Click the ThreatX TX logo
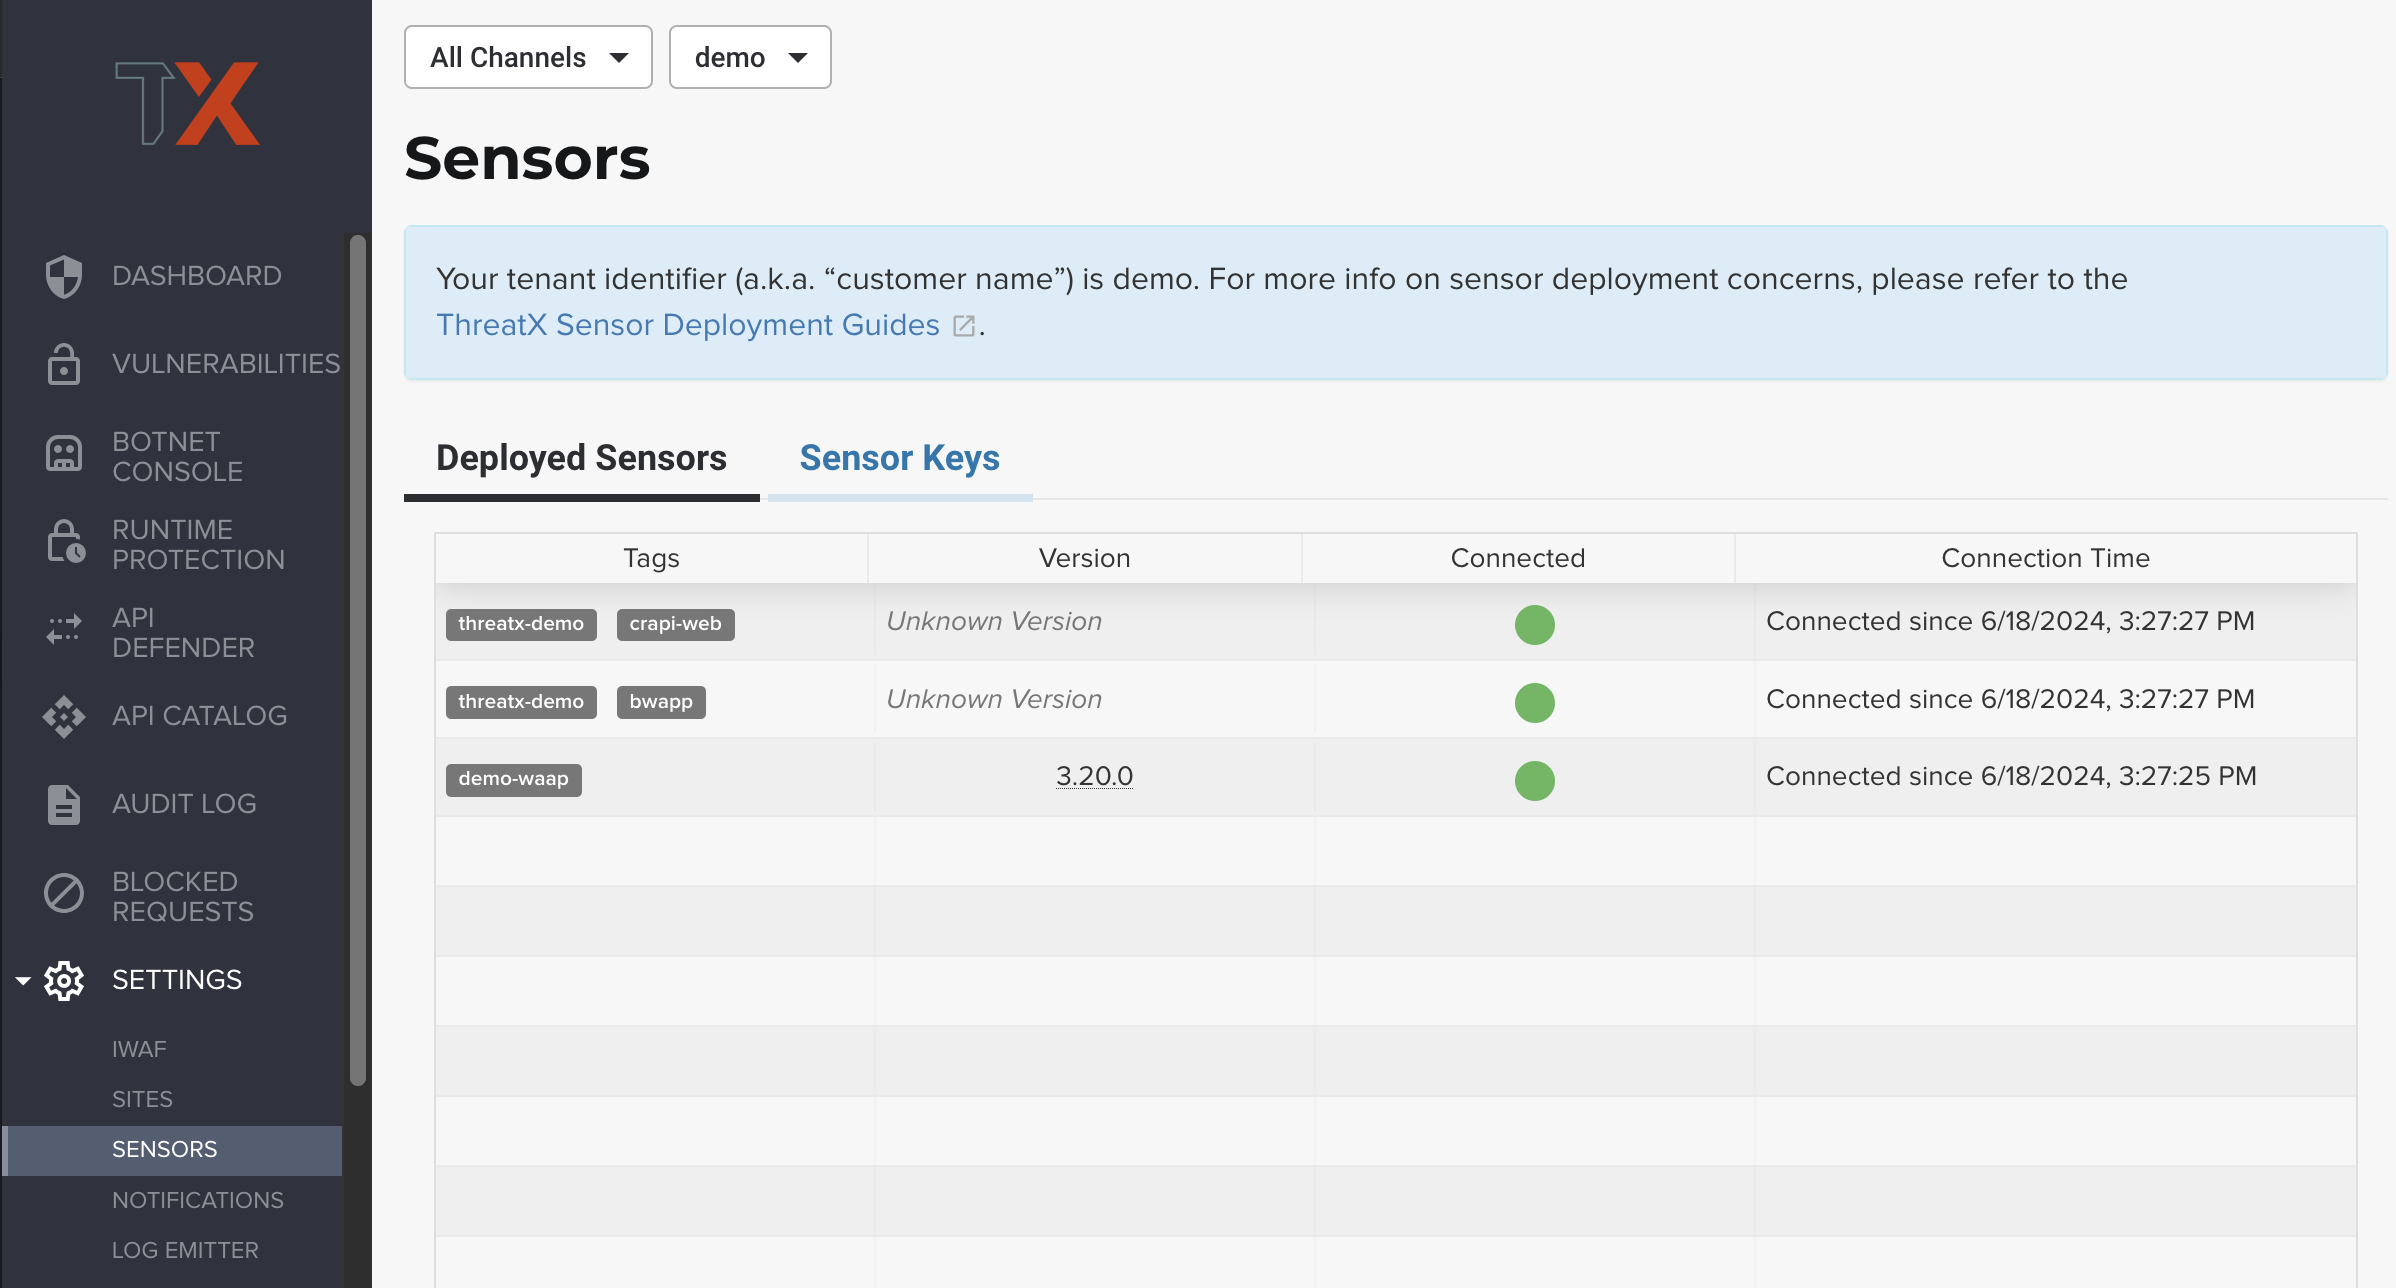 187,103
